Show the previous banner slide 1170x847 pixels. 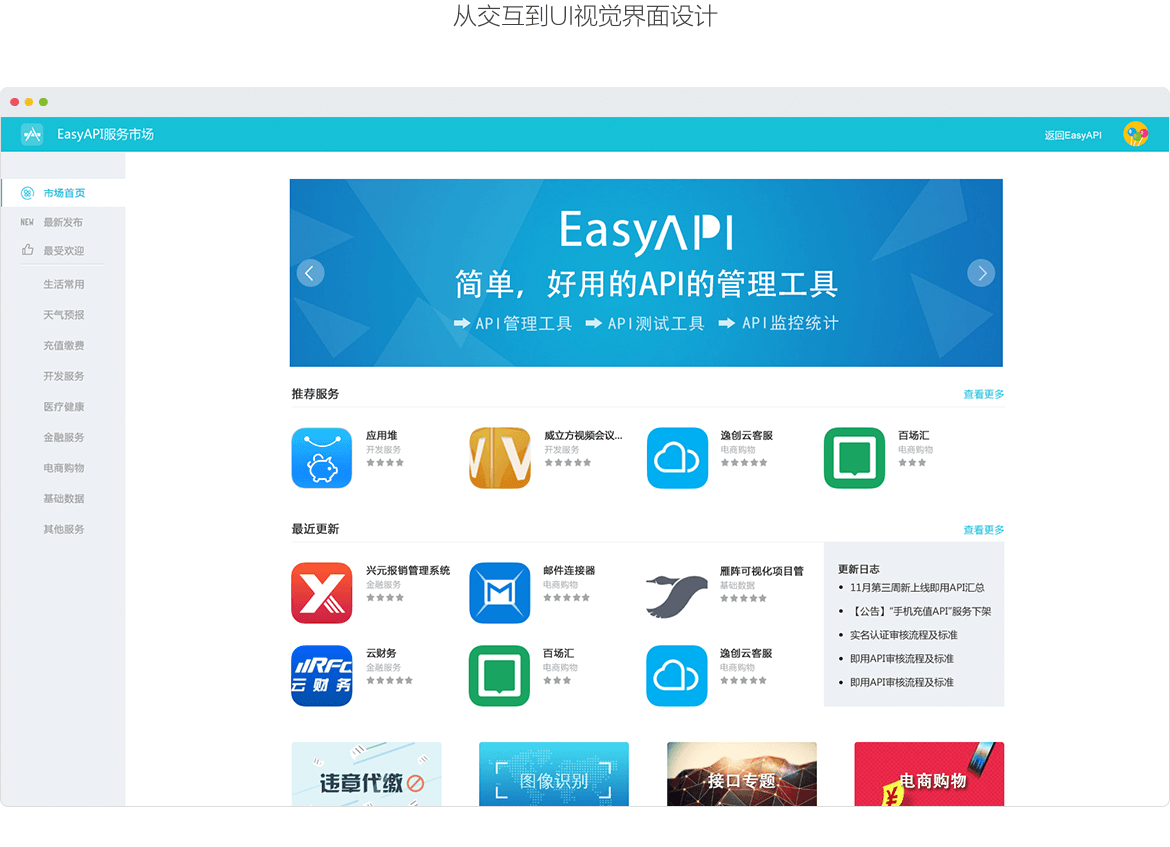[x=310, y=273]
